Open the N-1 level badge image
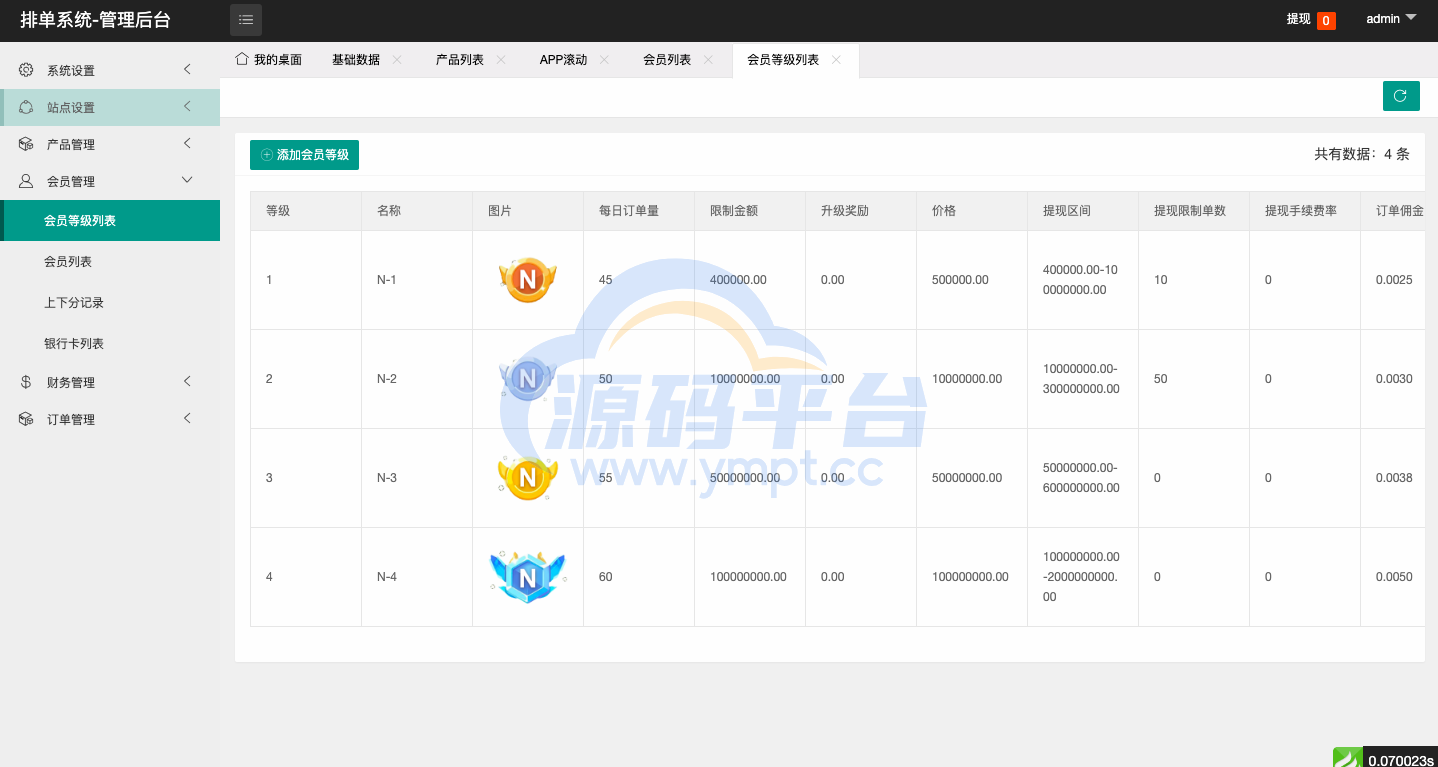This screenshot has width=1438, height=767. coord(527,280)
